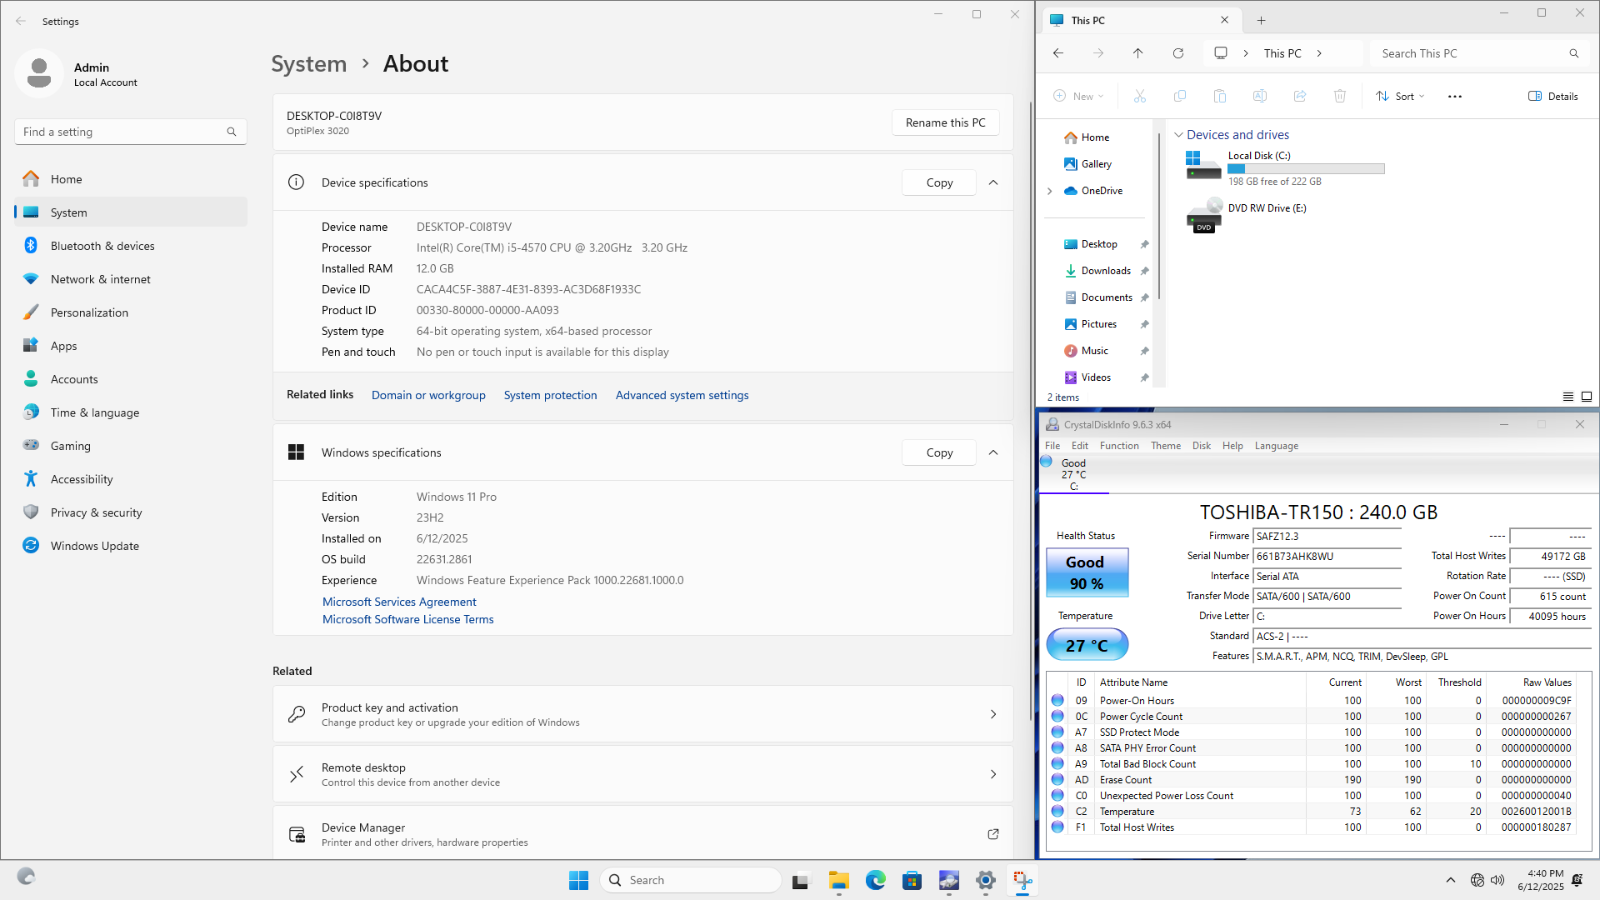Click the Copy icon in Explorer toolbar
This screenshot has height=900, width=1600.
pos(1180,96)
